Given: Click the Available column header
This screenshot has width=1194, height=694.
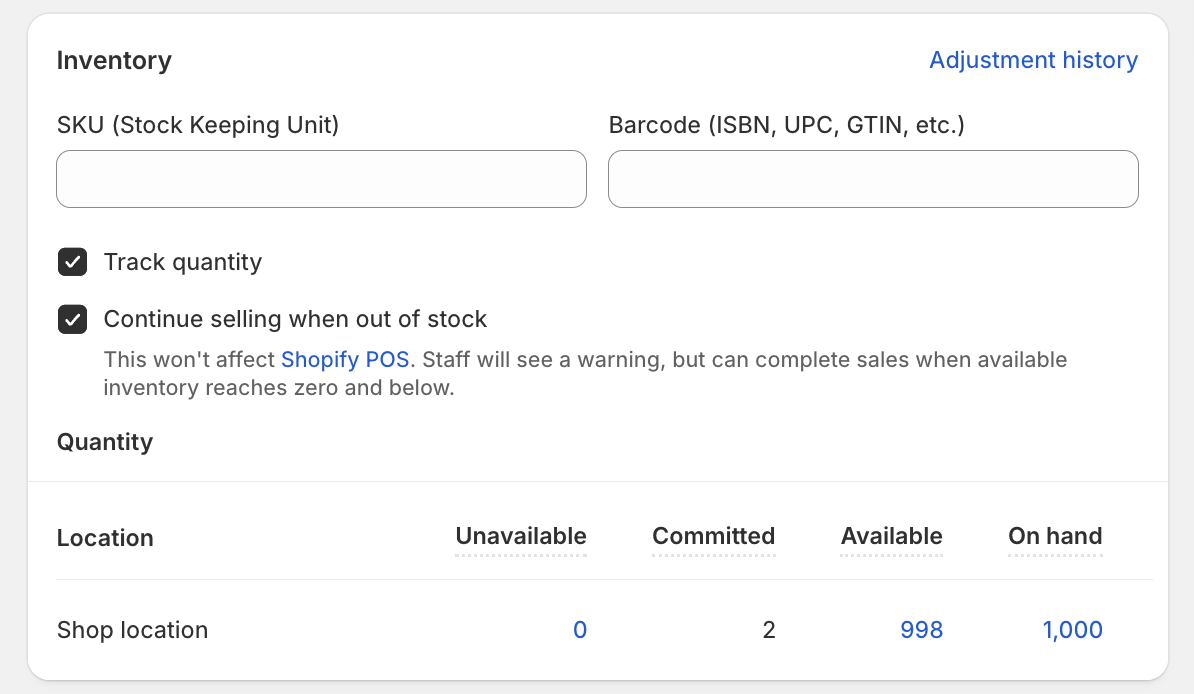Looking at the screenshot, I should [891, 537].
